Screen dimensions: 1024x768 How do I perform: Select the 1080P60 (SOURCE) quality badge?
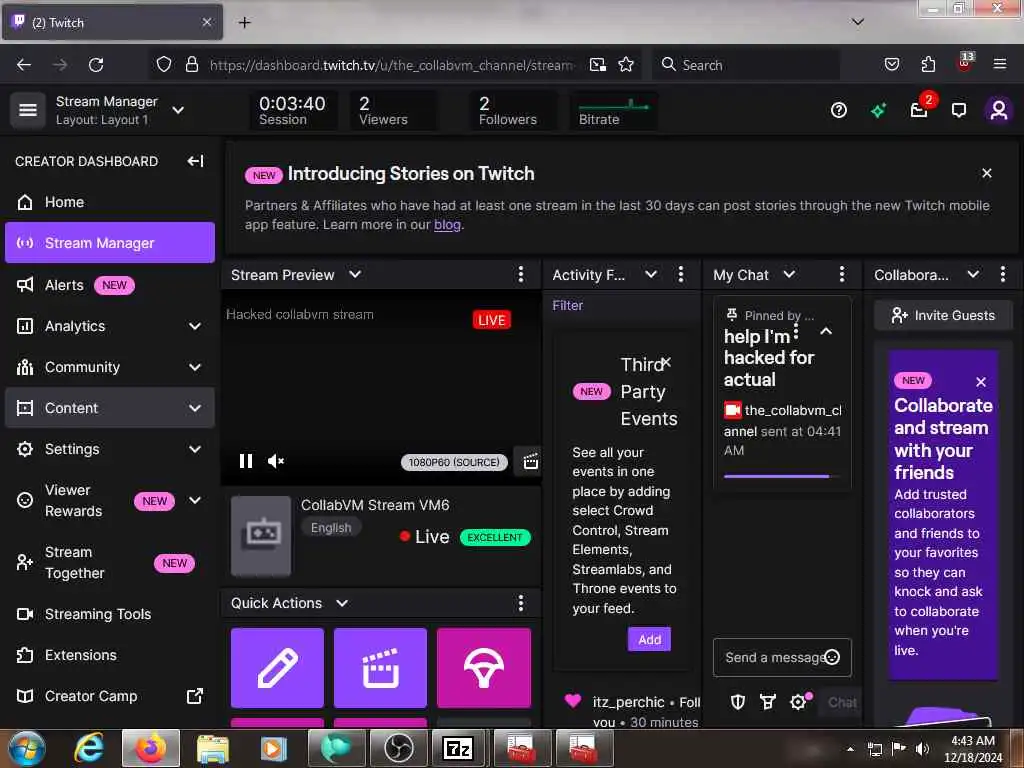pyautogui.click(x=454, y=462)
